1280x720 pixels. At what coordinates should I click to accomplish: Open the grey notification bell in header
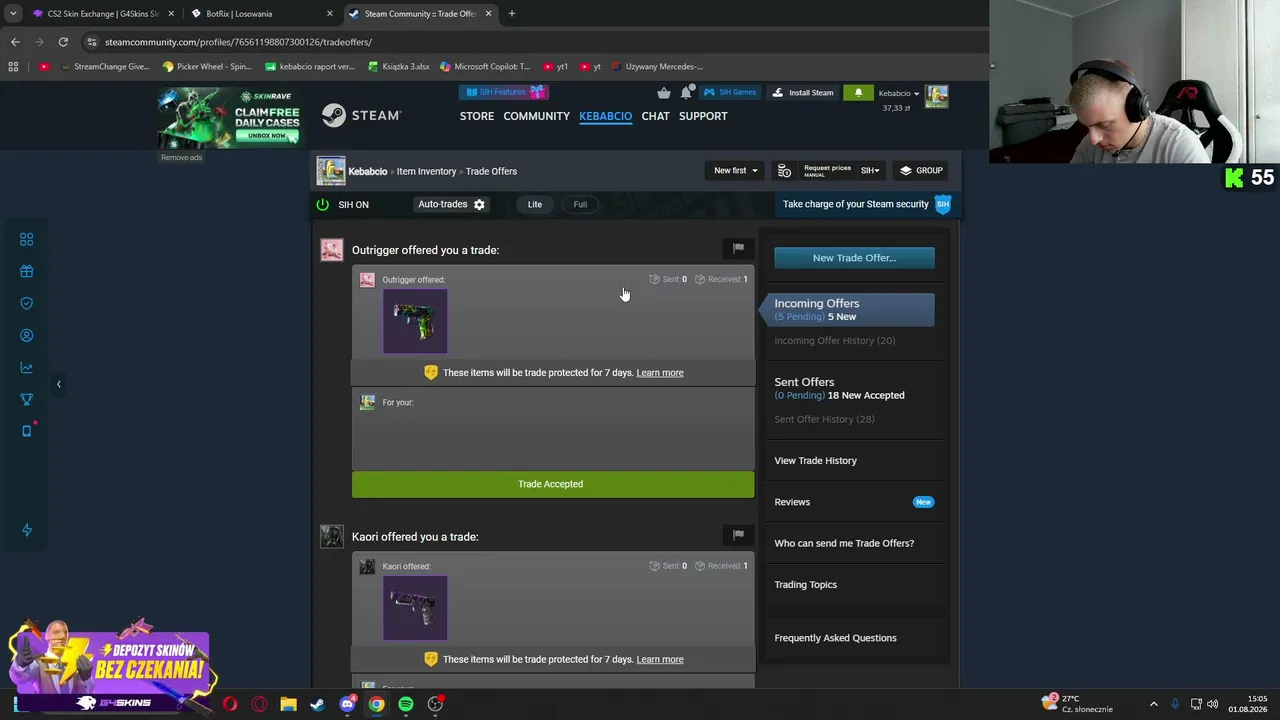tap(687, 93)
